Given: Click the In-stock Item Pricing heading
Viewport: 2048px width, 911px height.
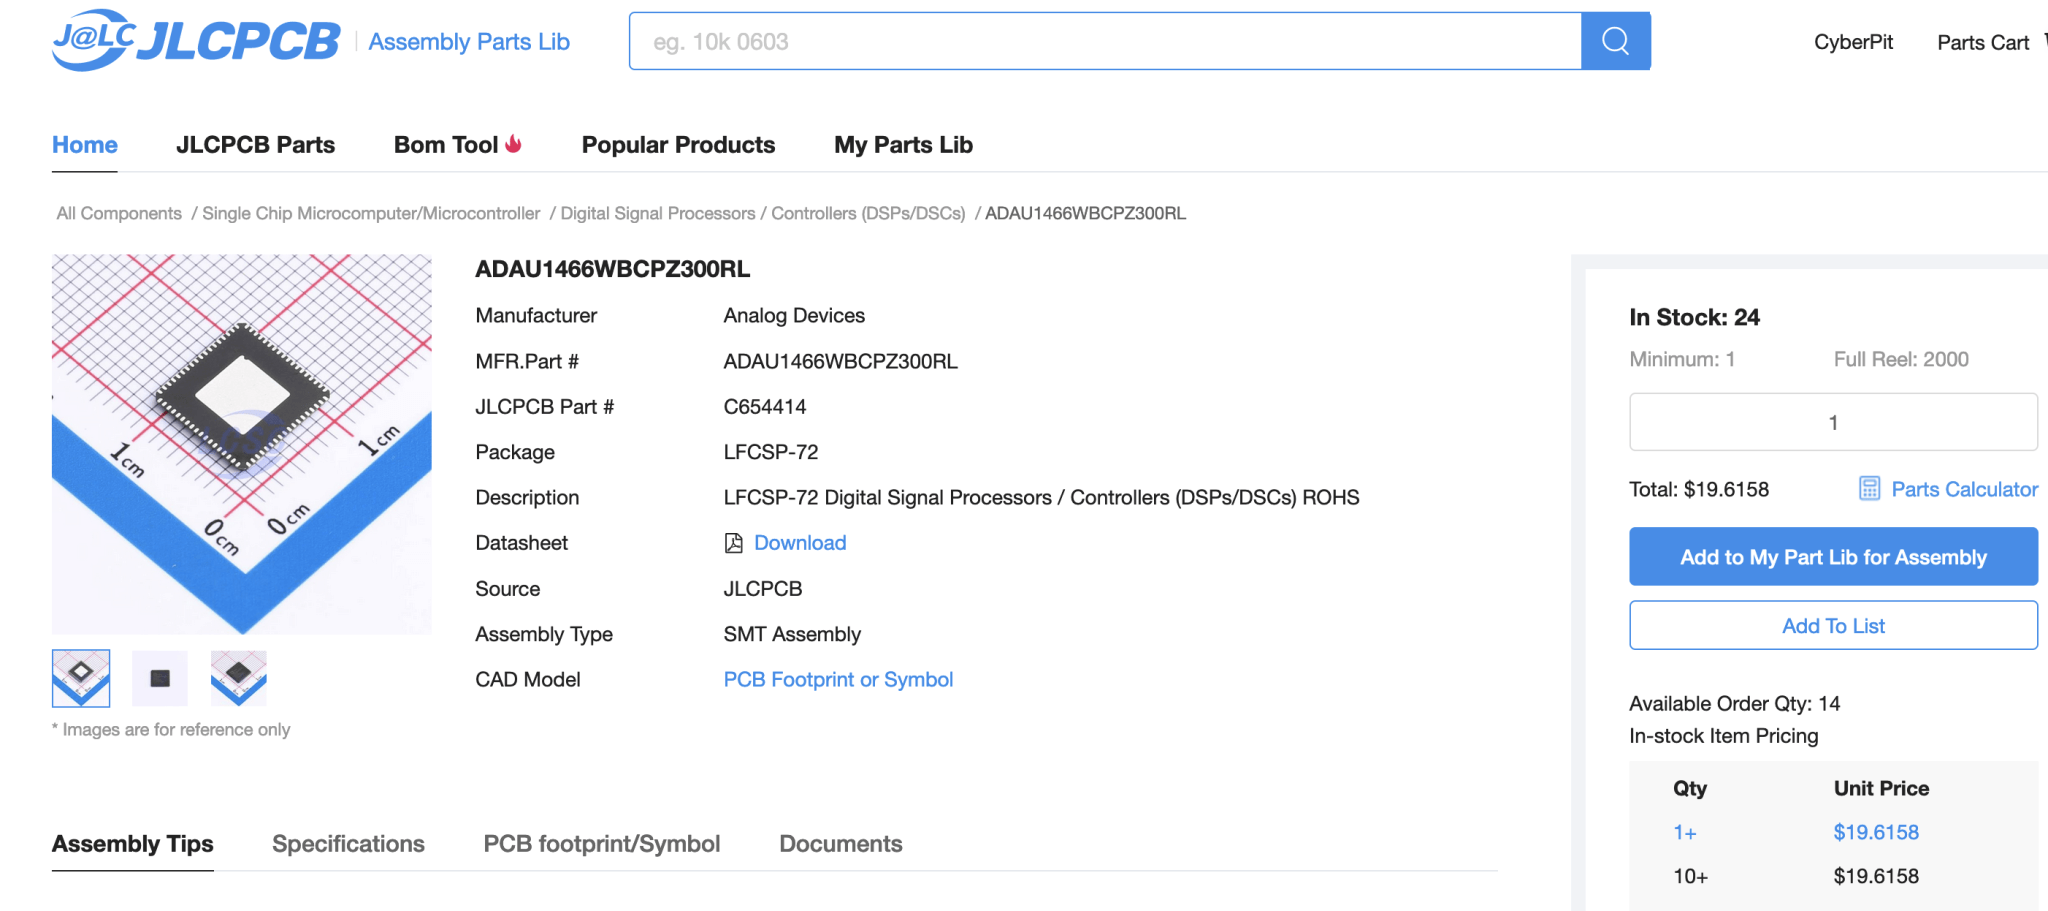Looking at the screenshot, I should [x=1724, y=736].
